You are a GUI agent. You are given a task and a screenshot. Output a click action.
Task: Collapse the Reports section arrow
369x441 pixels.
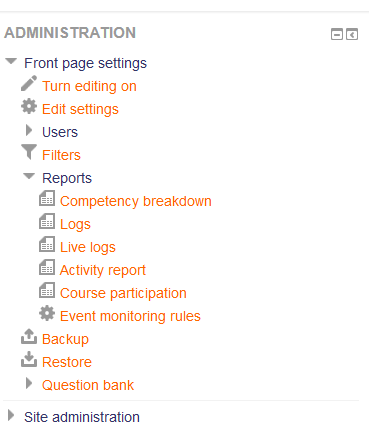[x=29, y=176]
